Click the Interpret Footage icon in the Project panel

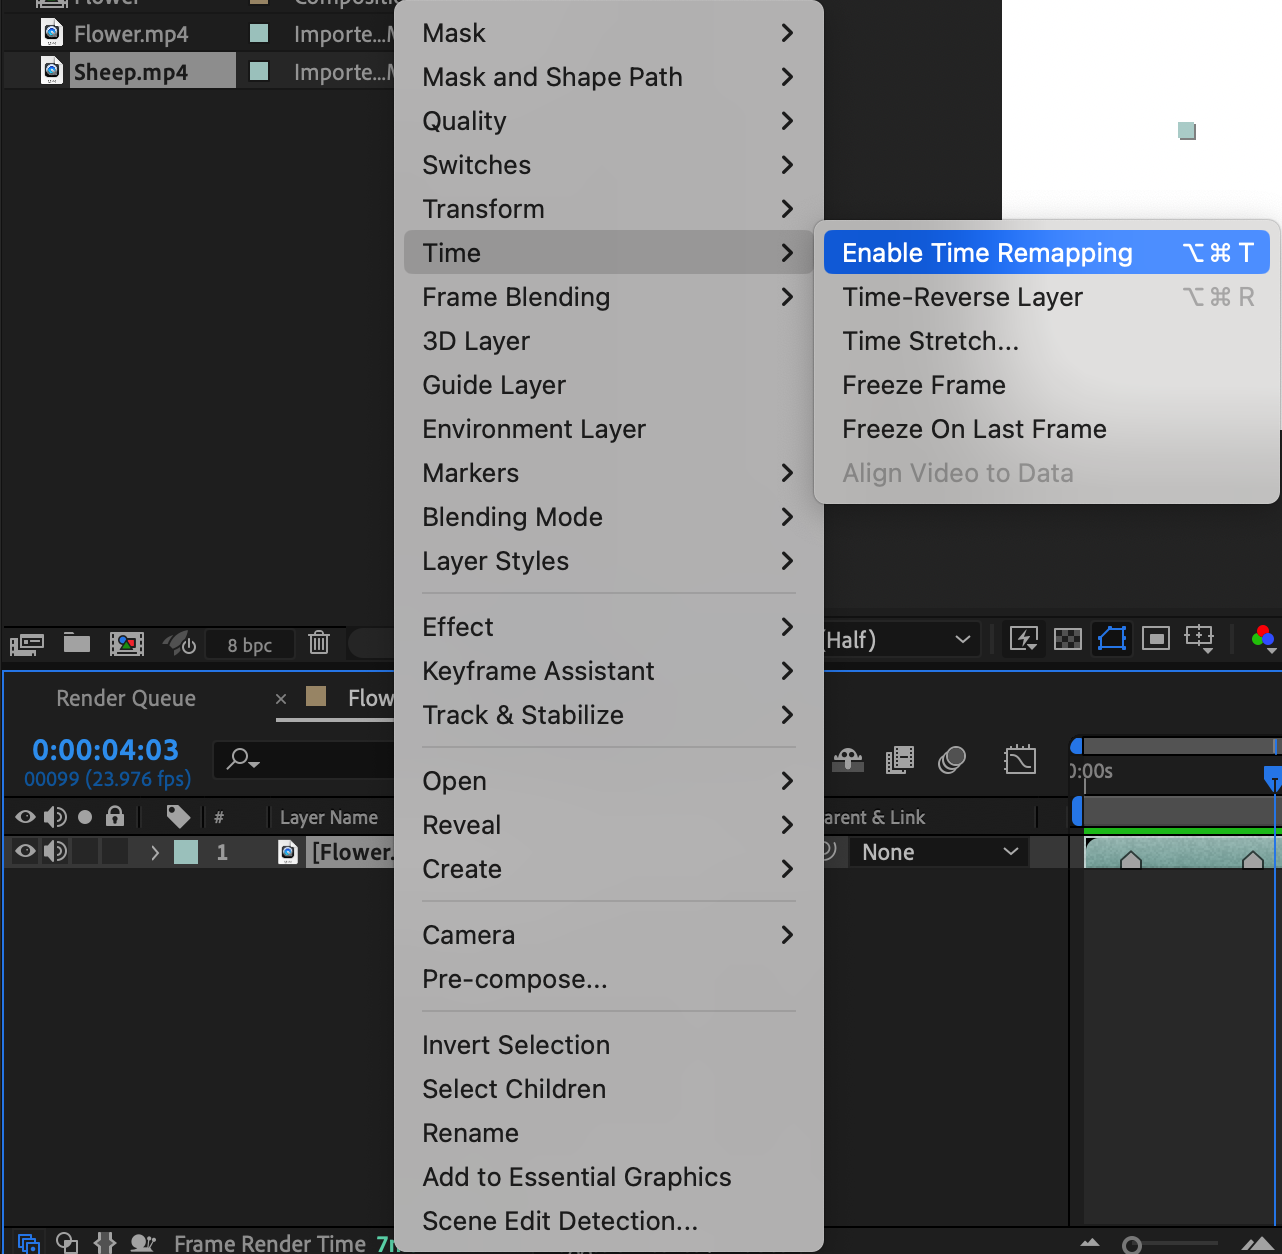27,643
